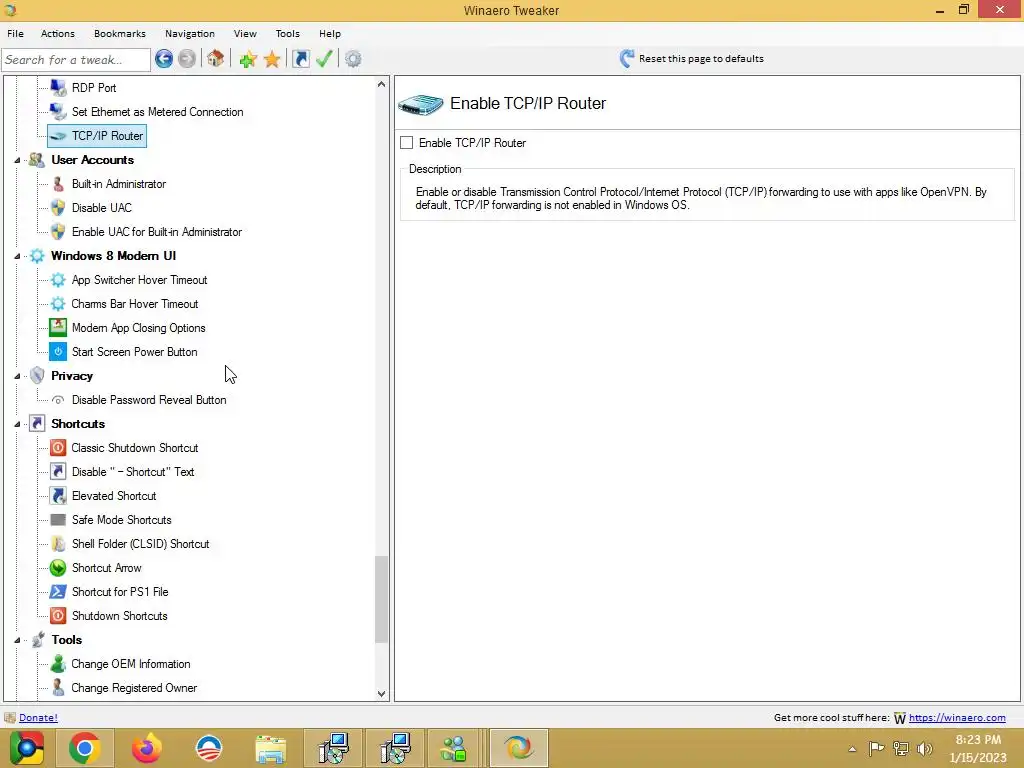Image resolution: width=1024 pixels, height=768 pixels.
Task: Open bookmarks with the gold star icon
Action: pos(272,59)
